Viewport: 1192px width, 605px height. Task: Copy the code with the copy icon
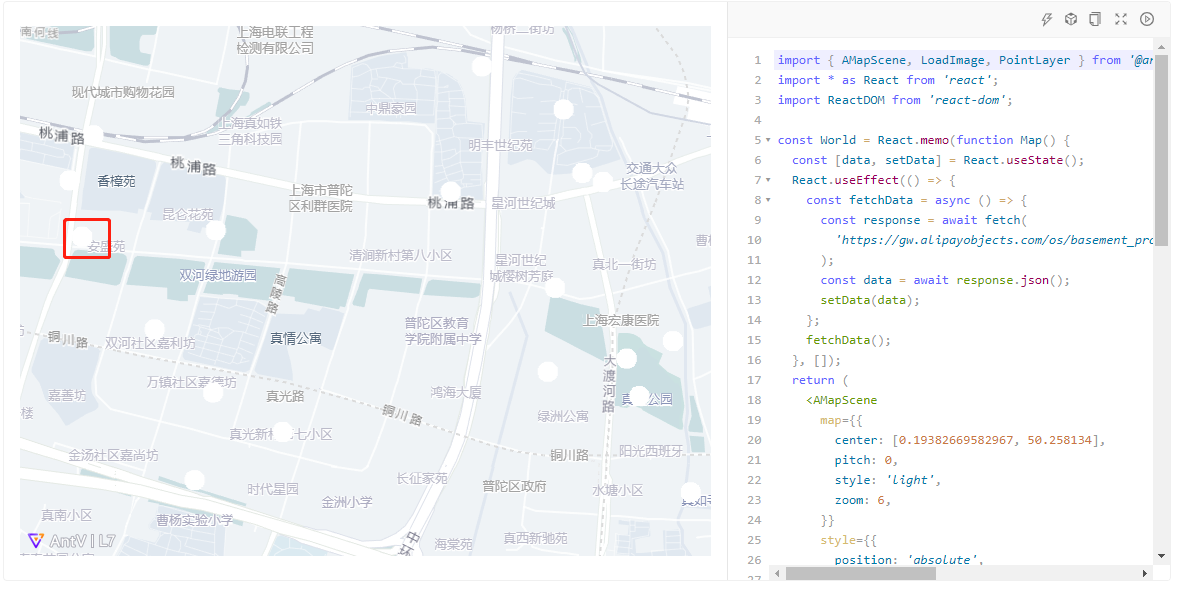1095,20
